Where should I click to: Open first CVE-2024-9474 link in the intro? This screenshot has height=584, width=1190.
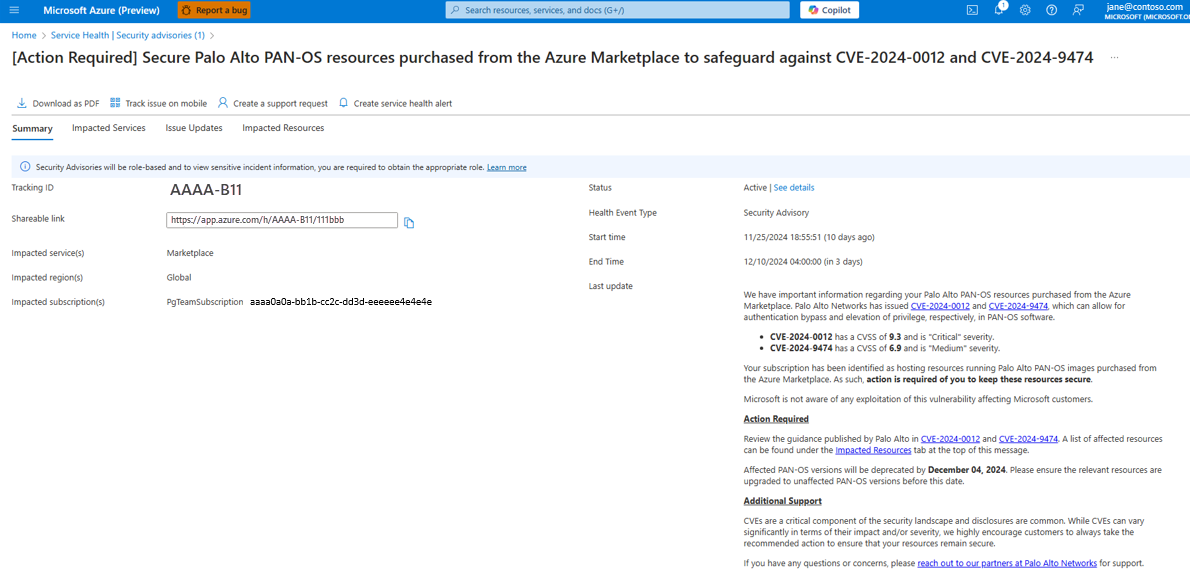[x=1018, y=306]
